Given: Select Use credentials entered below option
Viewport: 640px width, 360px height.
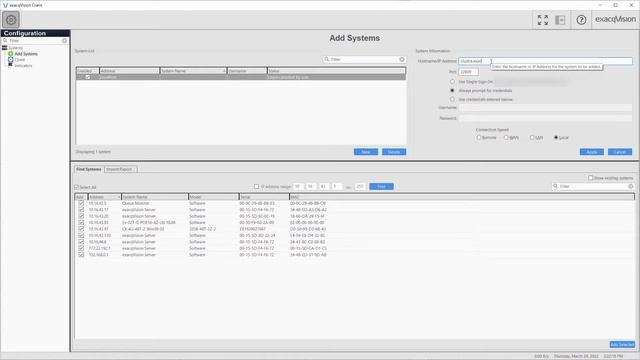Looking at the screenshot, I should click(x=452, y=100).
